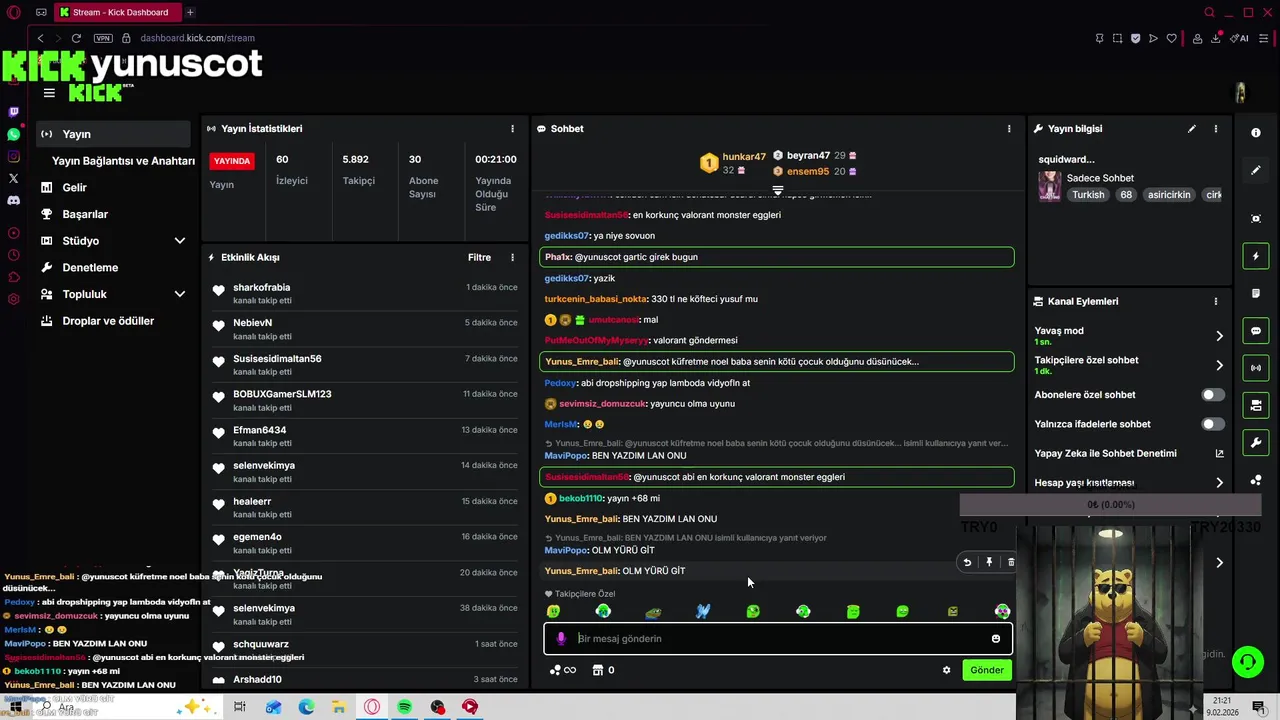Open the hamburger menu beside Kick logo
The width and height of the screenshot is (1280, 720).
[49, 93]
